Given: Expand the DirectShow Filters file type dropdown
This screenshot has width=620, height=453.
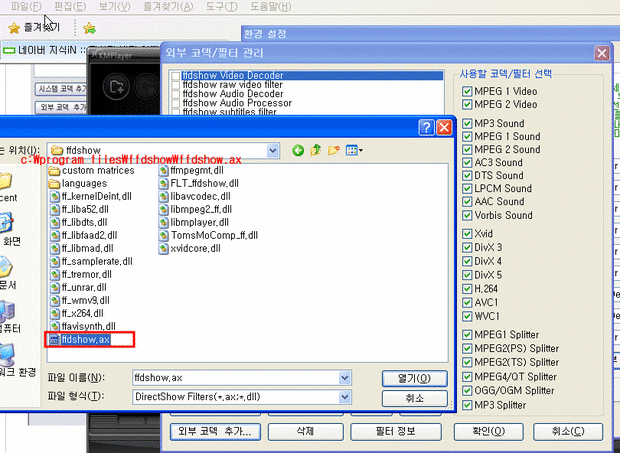Looking at the screenshot, I should pyautogui.click(x=345, y=397).
